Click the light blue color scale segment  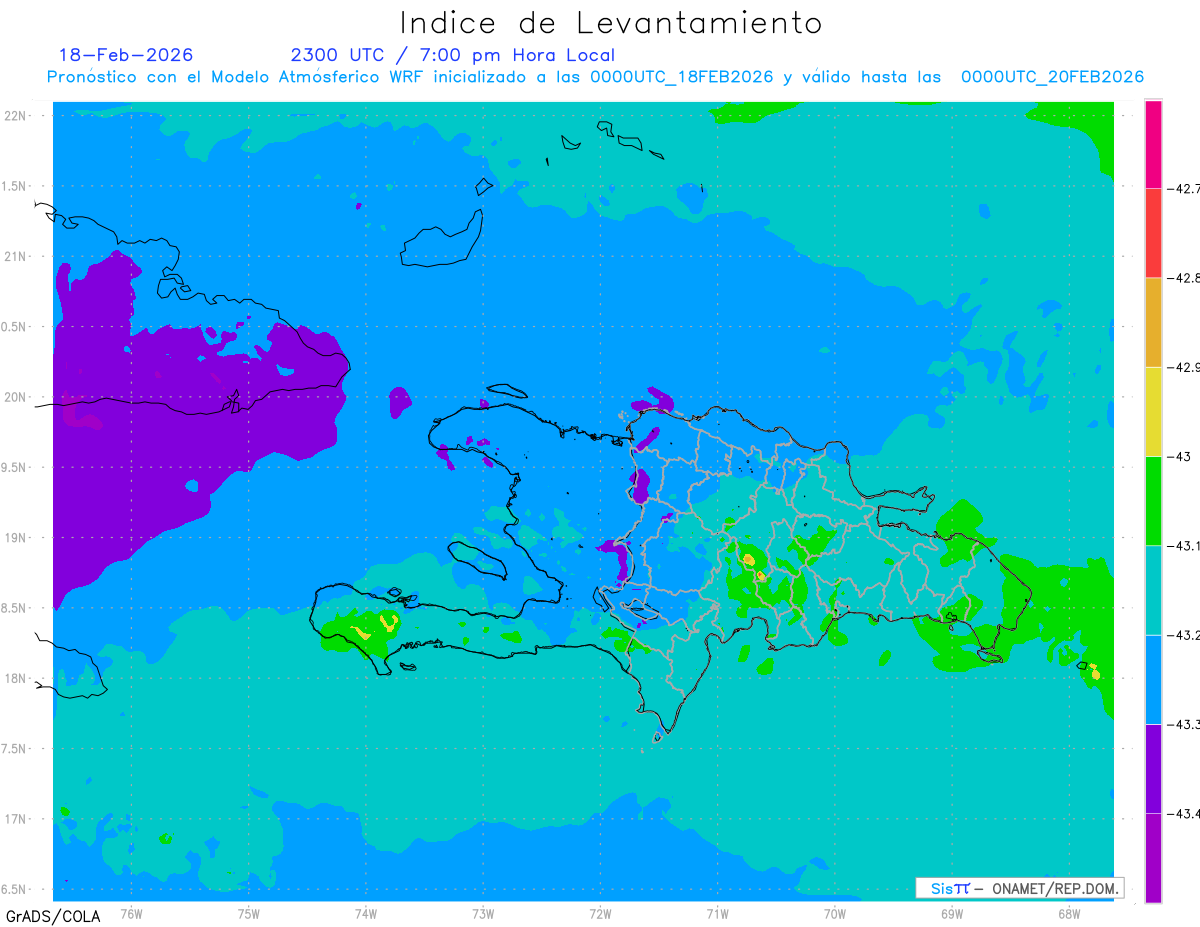pyautogui.click(x=1153, y=680)
